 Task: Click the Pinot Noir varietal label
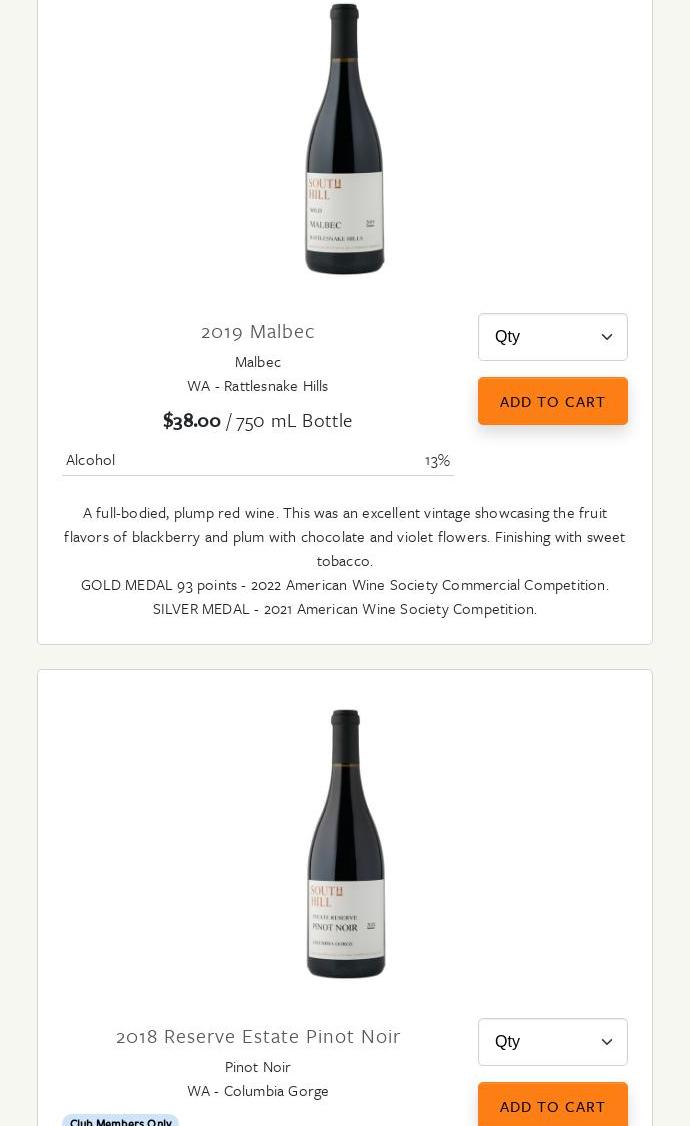(x=258, y=1067)
